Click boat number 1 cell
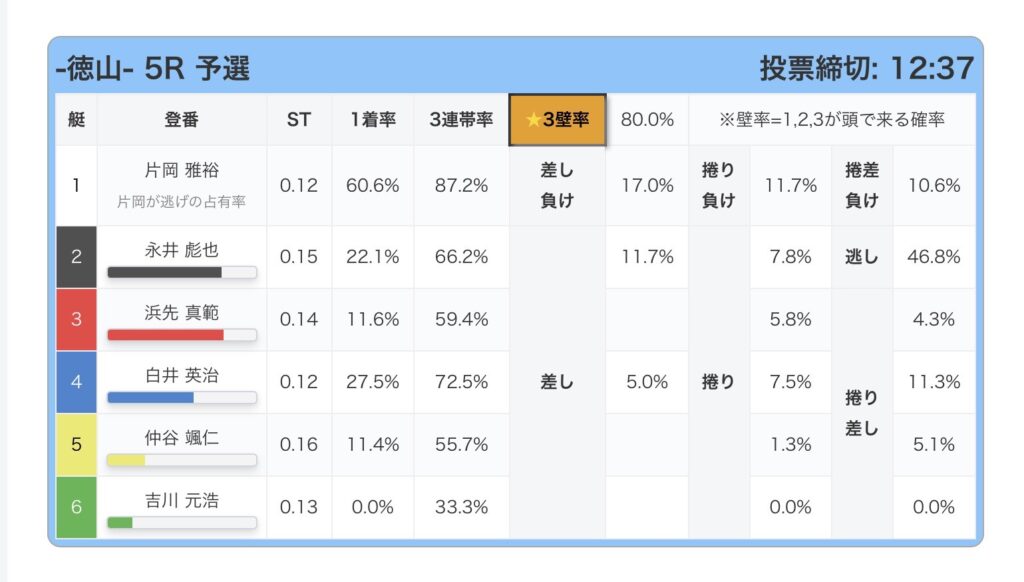The height and width of the screenshot is (582, 1024). [76, 186]
